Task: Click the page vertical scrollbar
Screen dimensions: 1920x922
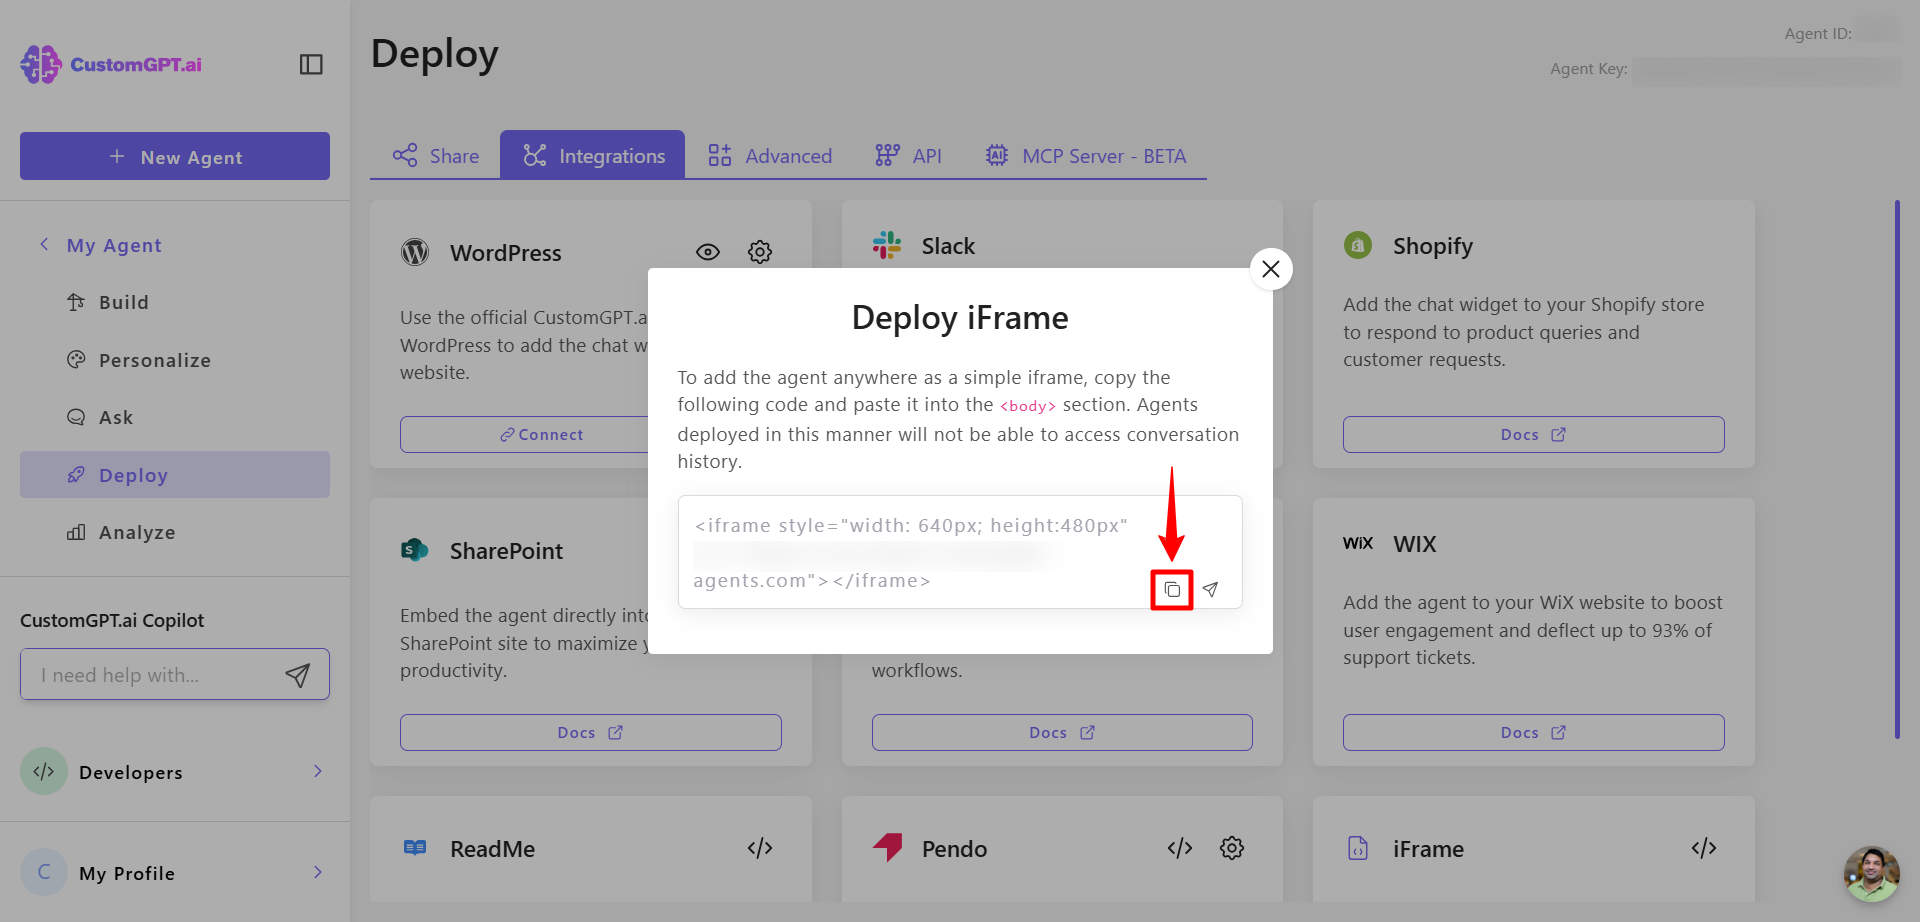Action: point(1897,470)
